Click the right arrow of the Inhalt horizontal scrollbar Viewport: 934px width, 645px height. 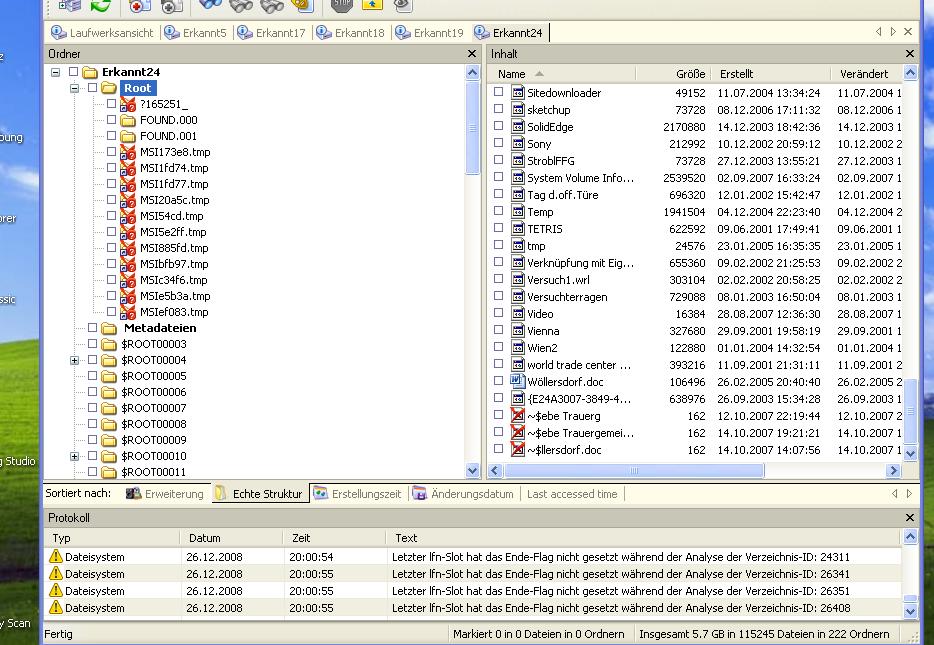[893, 470]
